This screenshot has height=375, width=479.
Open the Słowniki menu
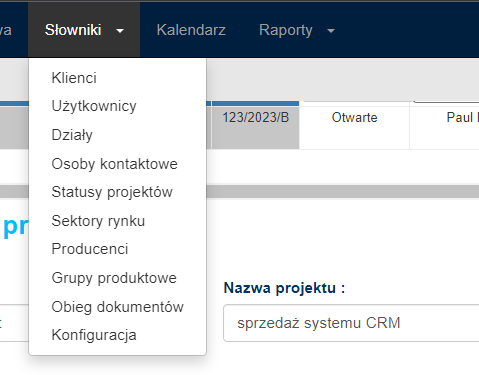84,30
